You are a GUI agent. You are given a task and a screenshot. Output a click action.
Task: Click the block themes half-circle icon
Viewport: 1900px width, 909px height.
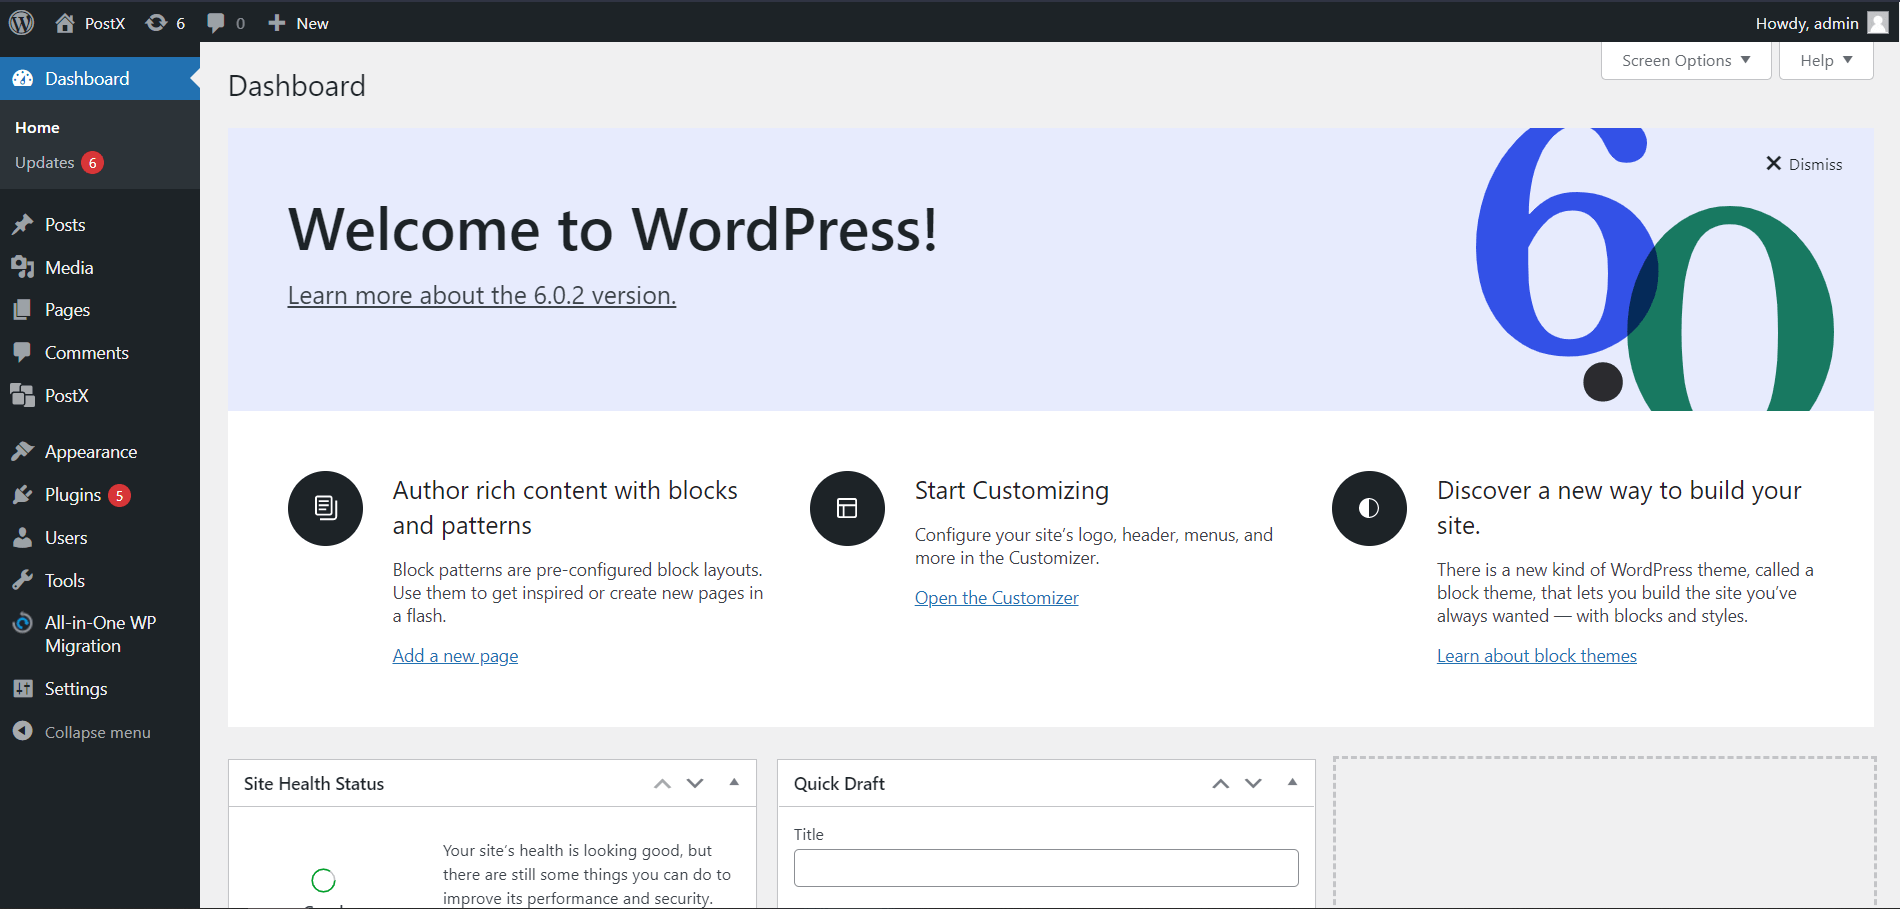pos(1369,508)
